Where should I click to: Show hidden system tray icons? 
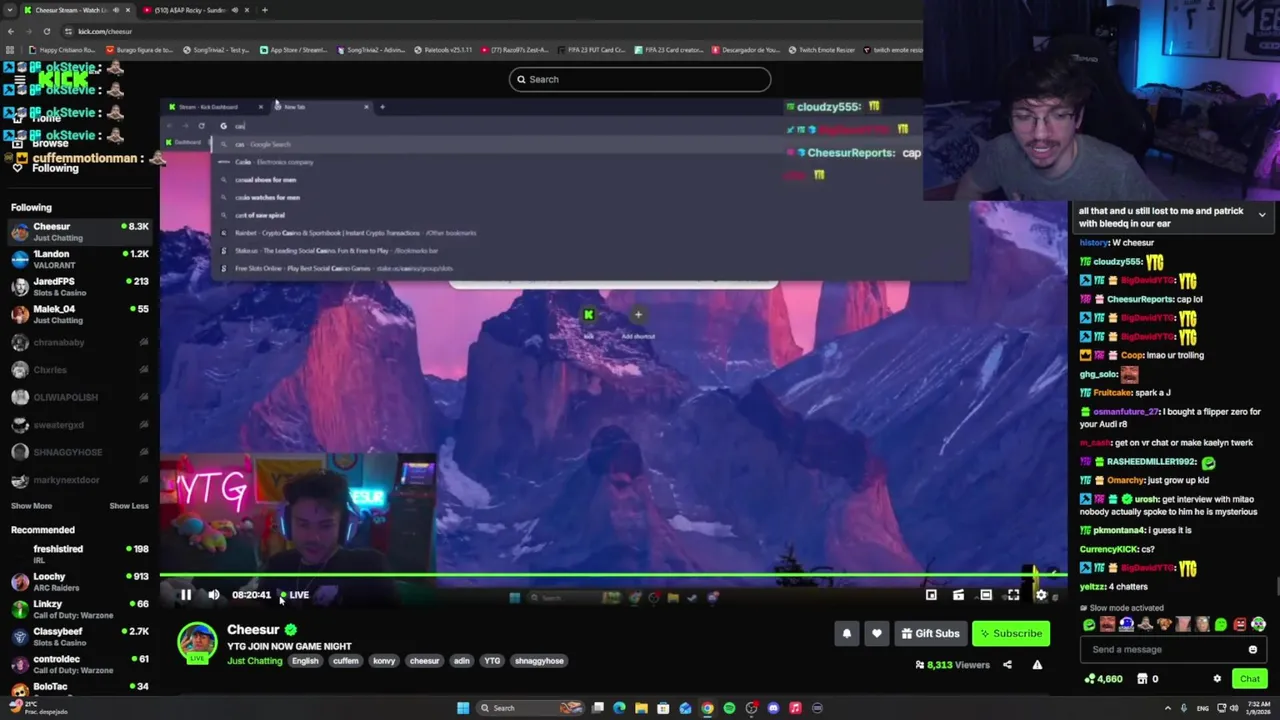pos(1167,708)
